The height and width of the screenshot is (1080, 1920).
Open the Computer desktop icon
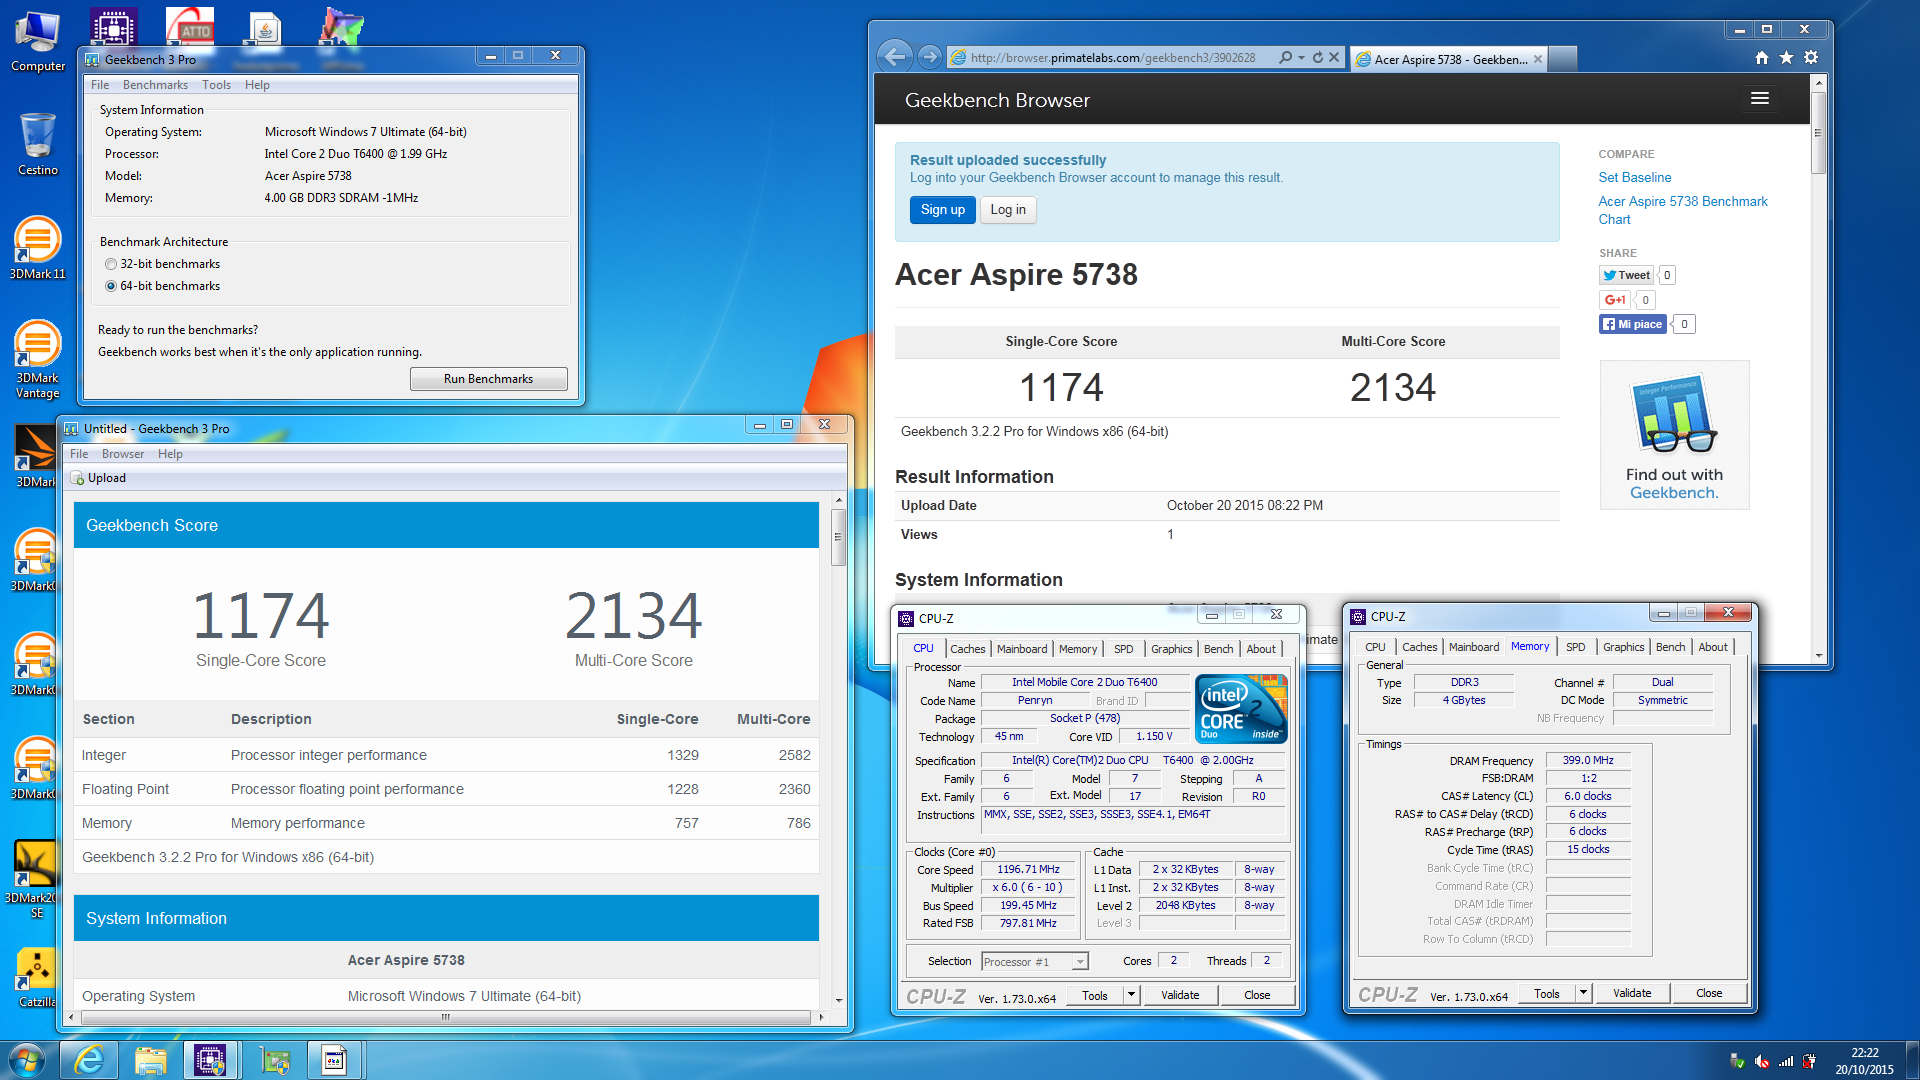pos(38,42)
